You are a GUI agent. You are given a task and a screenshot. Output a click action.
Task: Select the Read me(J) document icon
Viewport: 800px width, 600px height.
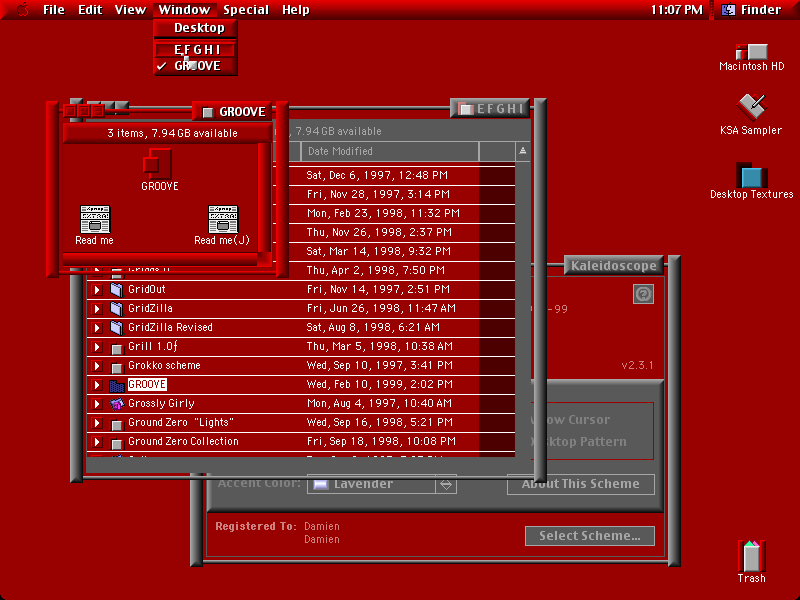[x=223, y=219]
